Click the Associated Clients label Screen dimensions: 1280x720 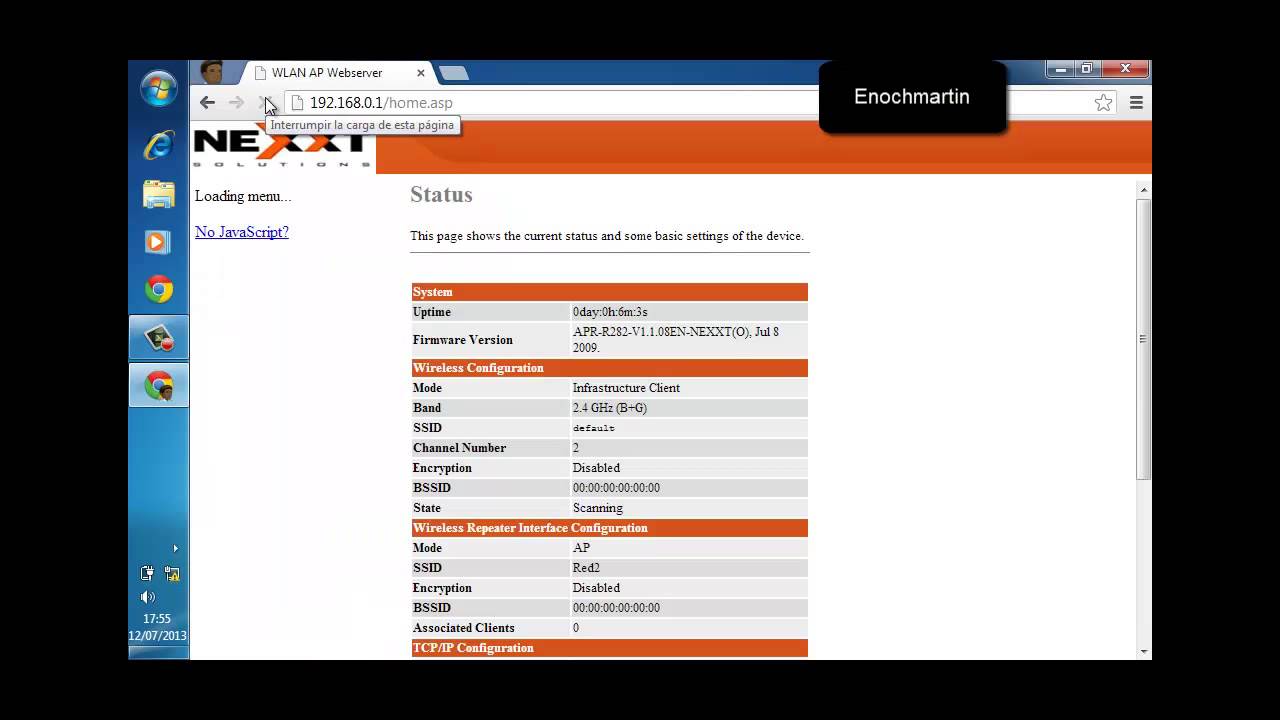(x=464, y=628)
